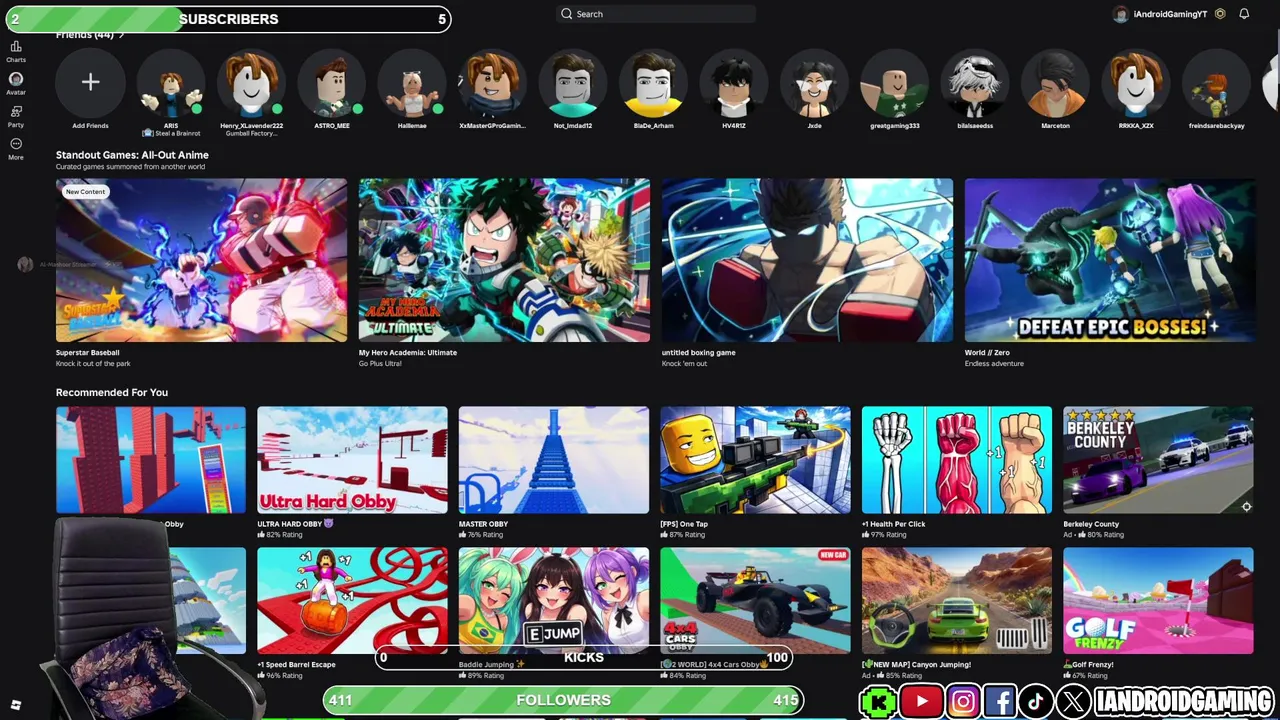Click the Search input field
The image size is (1280, 720).
point(656,14)
